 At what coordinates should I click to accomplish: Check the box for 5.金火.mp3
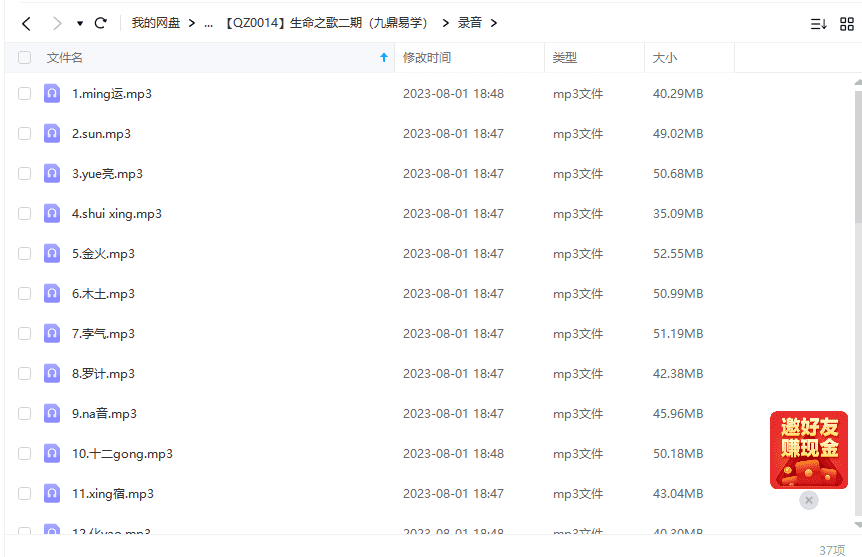pos(24,253)
